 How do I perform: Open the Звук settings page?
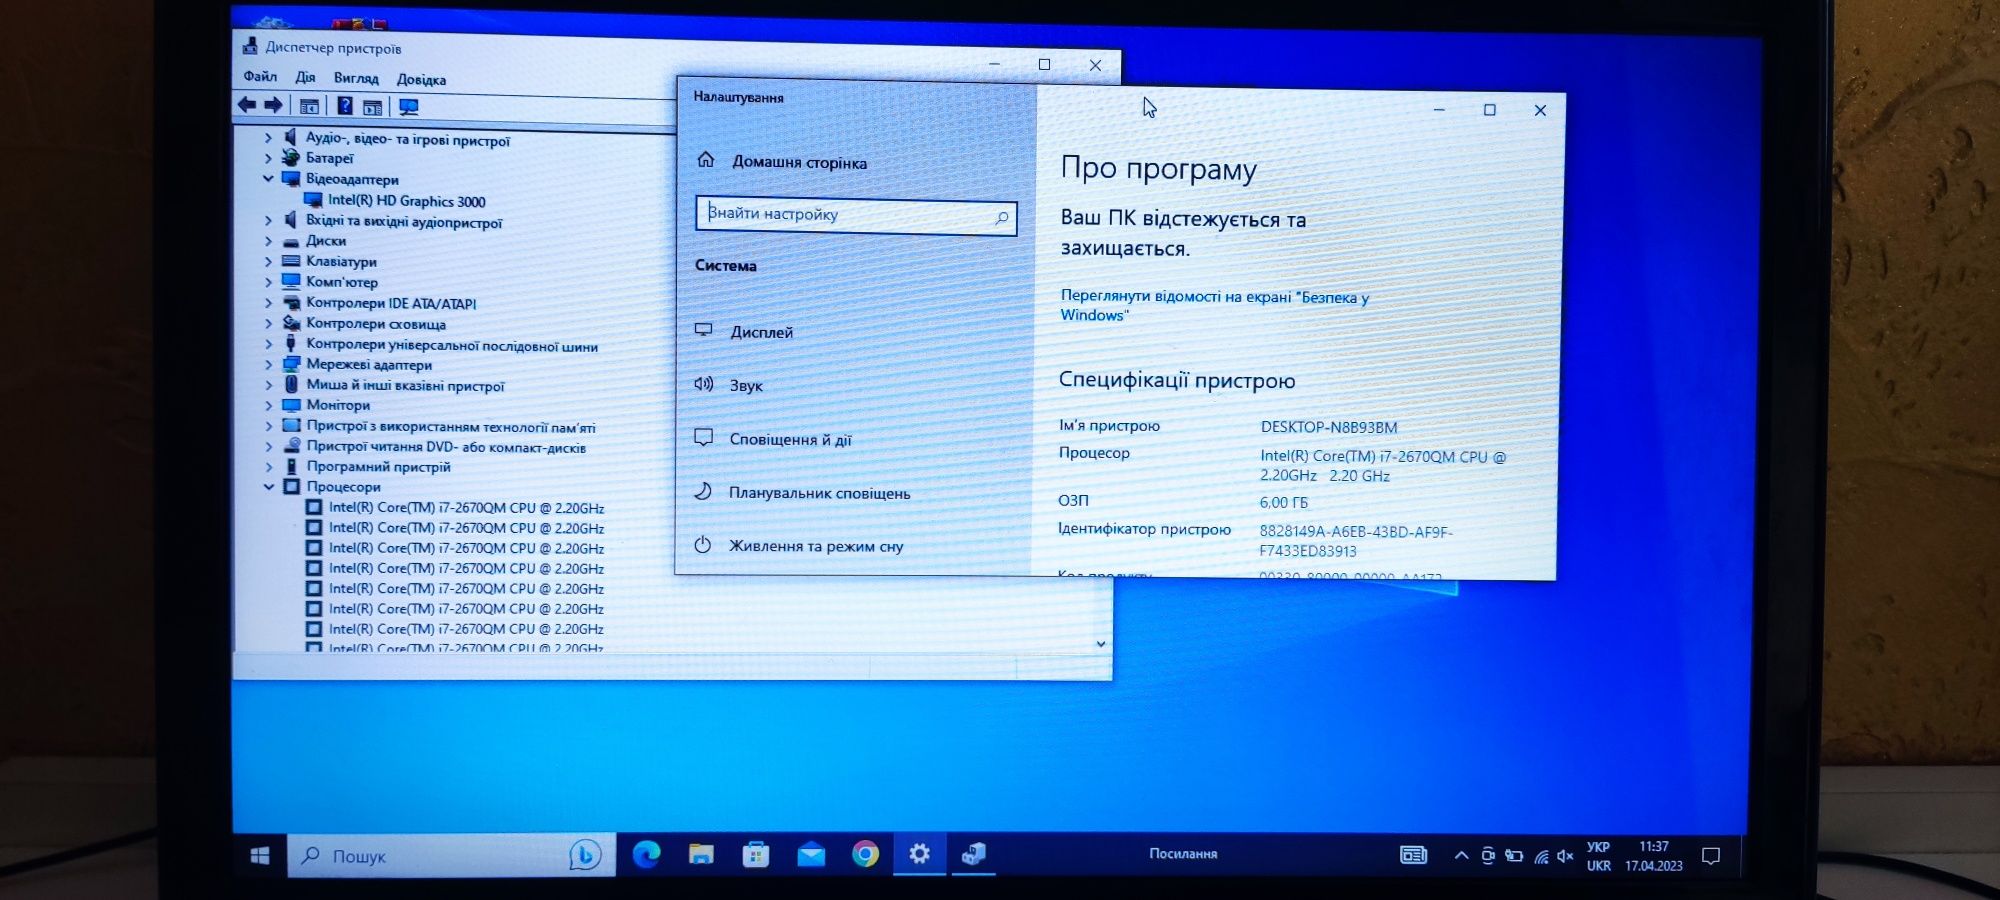[x=746, y=385]
